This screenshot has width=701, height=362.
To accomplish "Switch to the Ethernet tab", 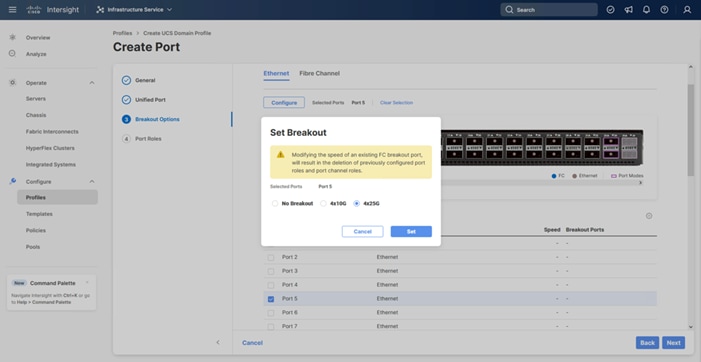I will 276,73.
